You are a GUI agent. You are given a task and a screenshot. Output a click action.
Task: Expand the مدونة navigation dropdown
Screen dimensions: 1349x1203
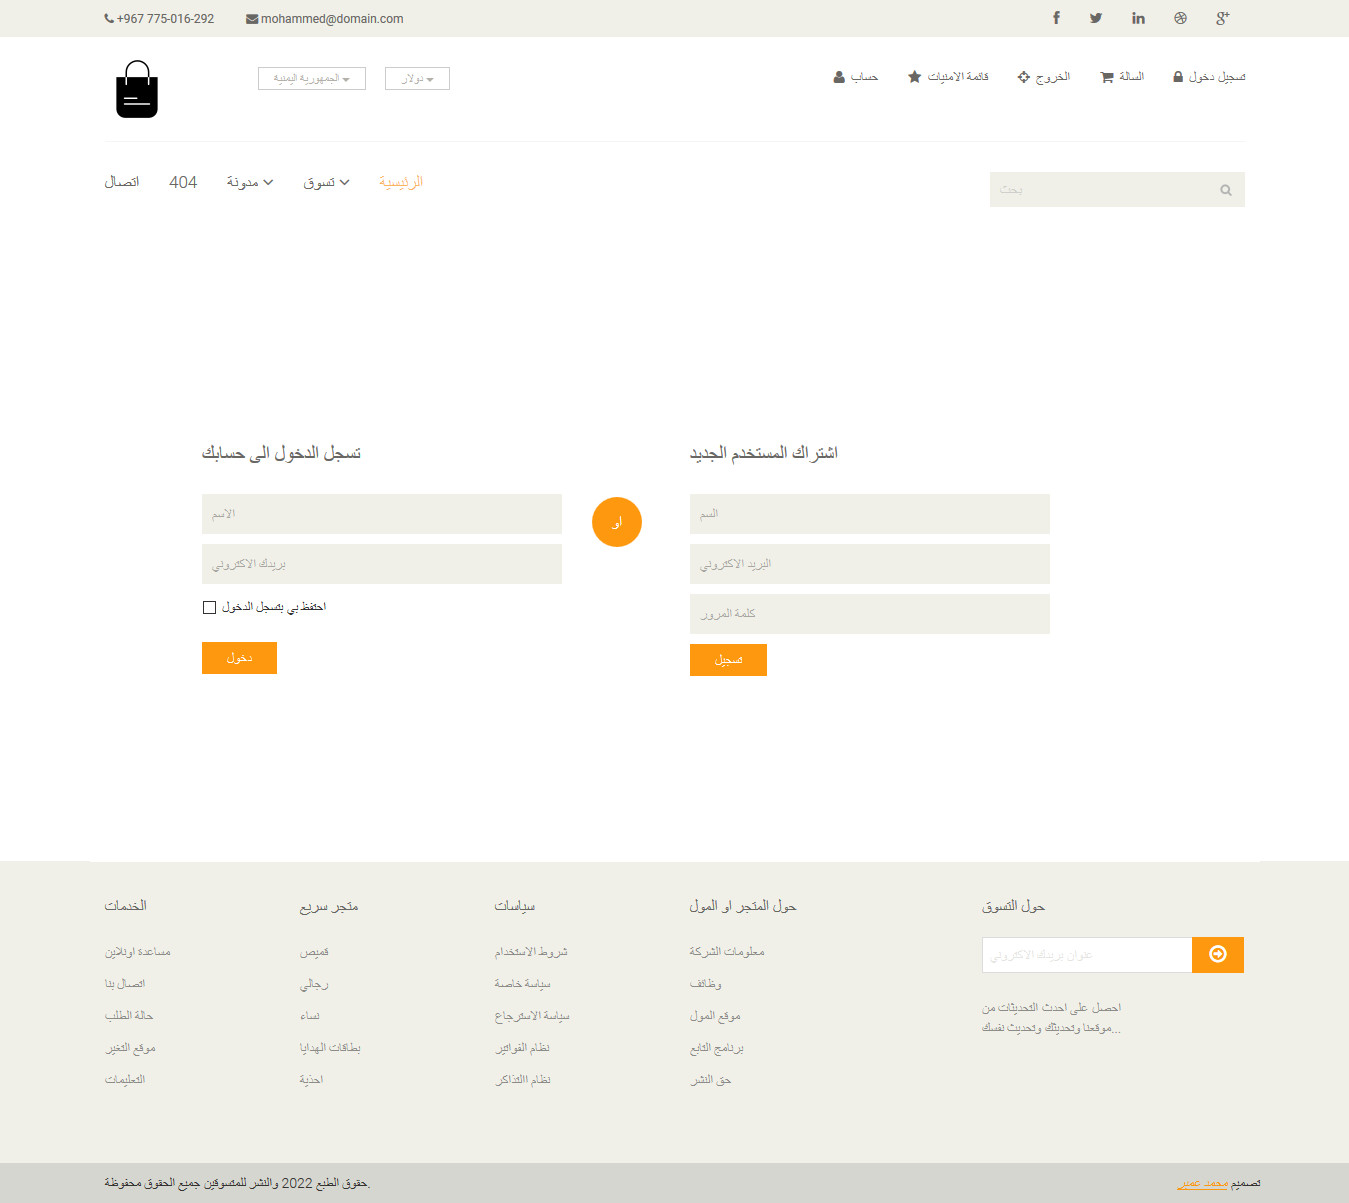tap(250, 182)
